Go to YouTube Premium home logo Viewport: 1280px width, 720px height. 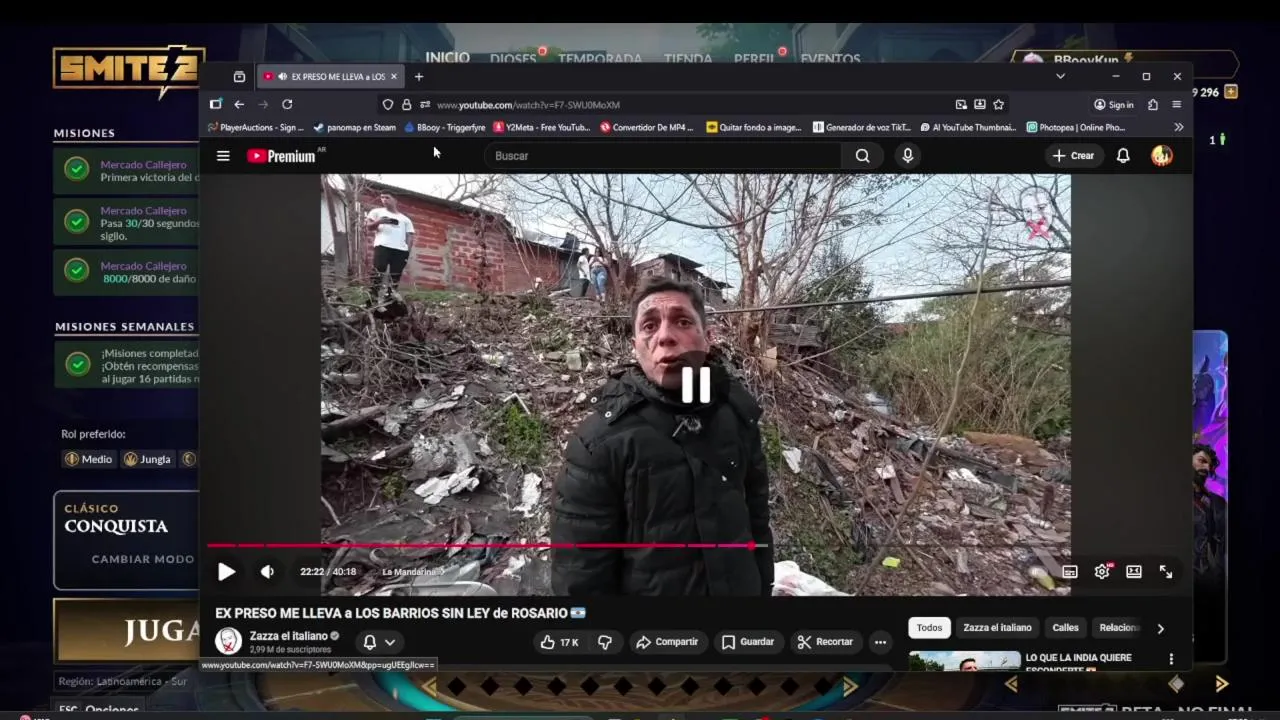coord(281,156)
